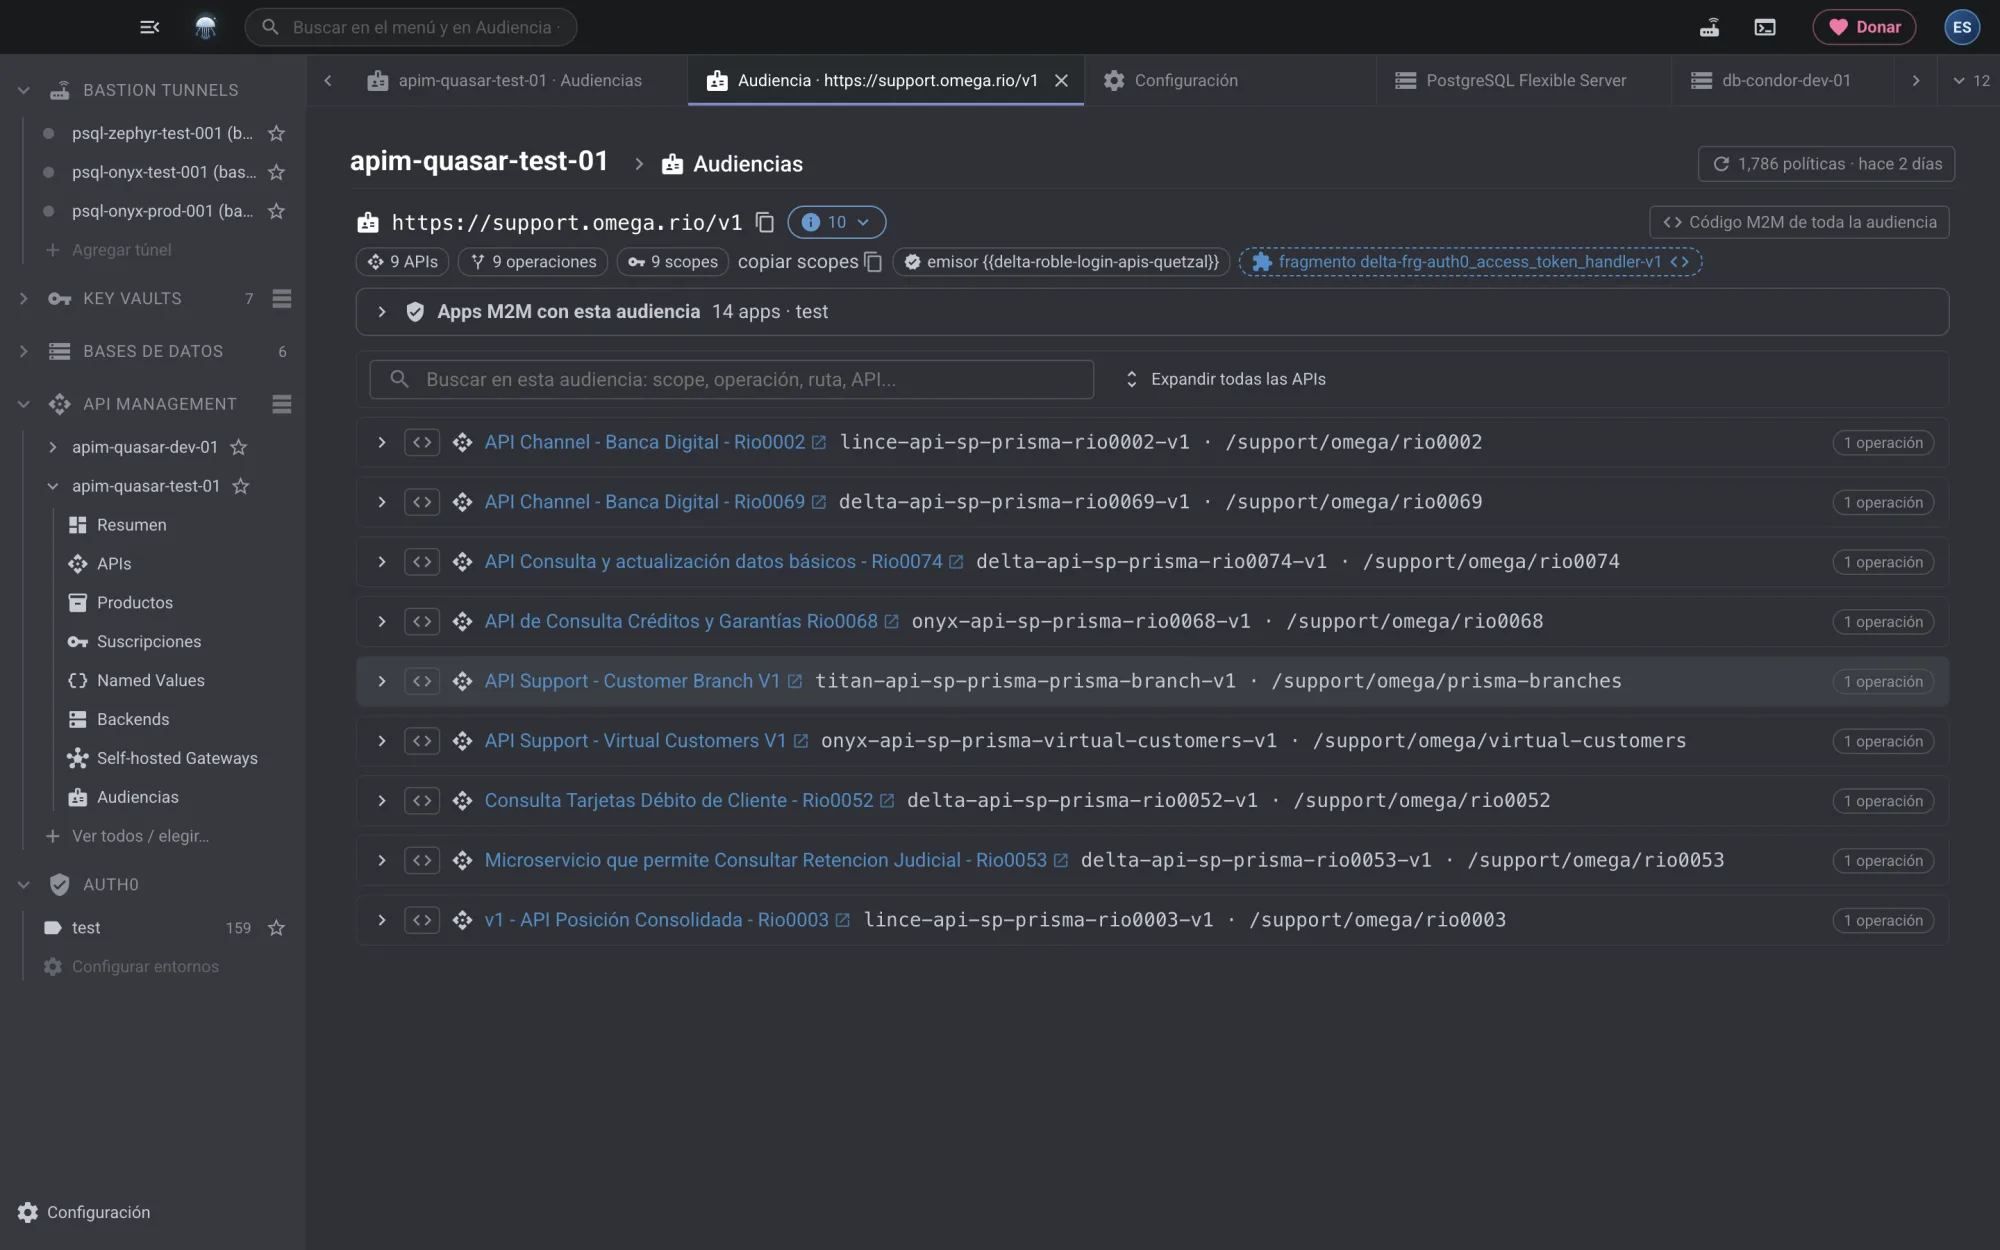The image size is (2000, 1250).
Task: Open the terminal console icon
Action: click(x=1765, y=27)
